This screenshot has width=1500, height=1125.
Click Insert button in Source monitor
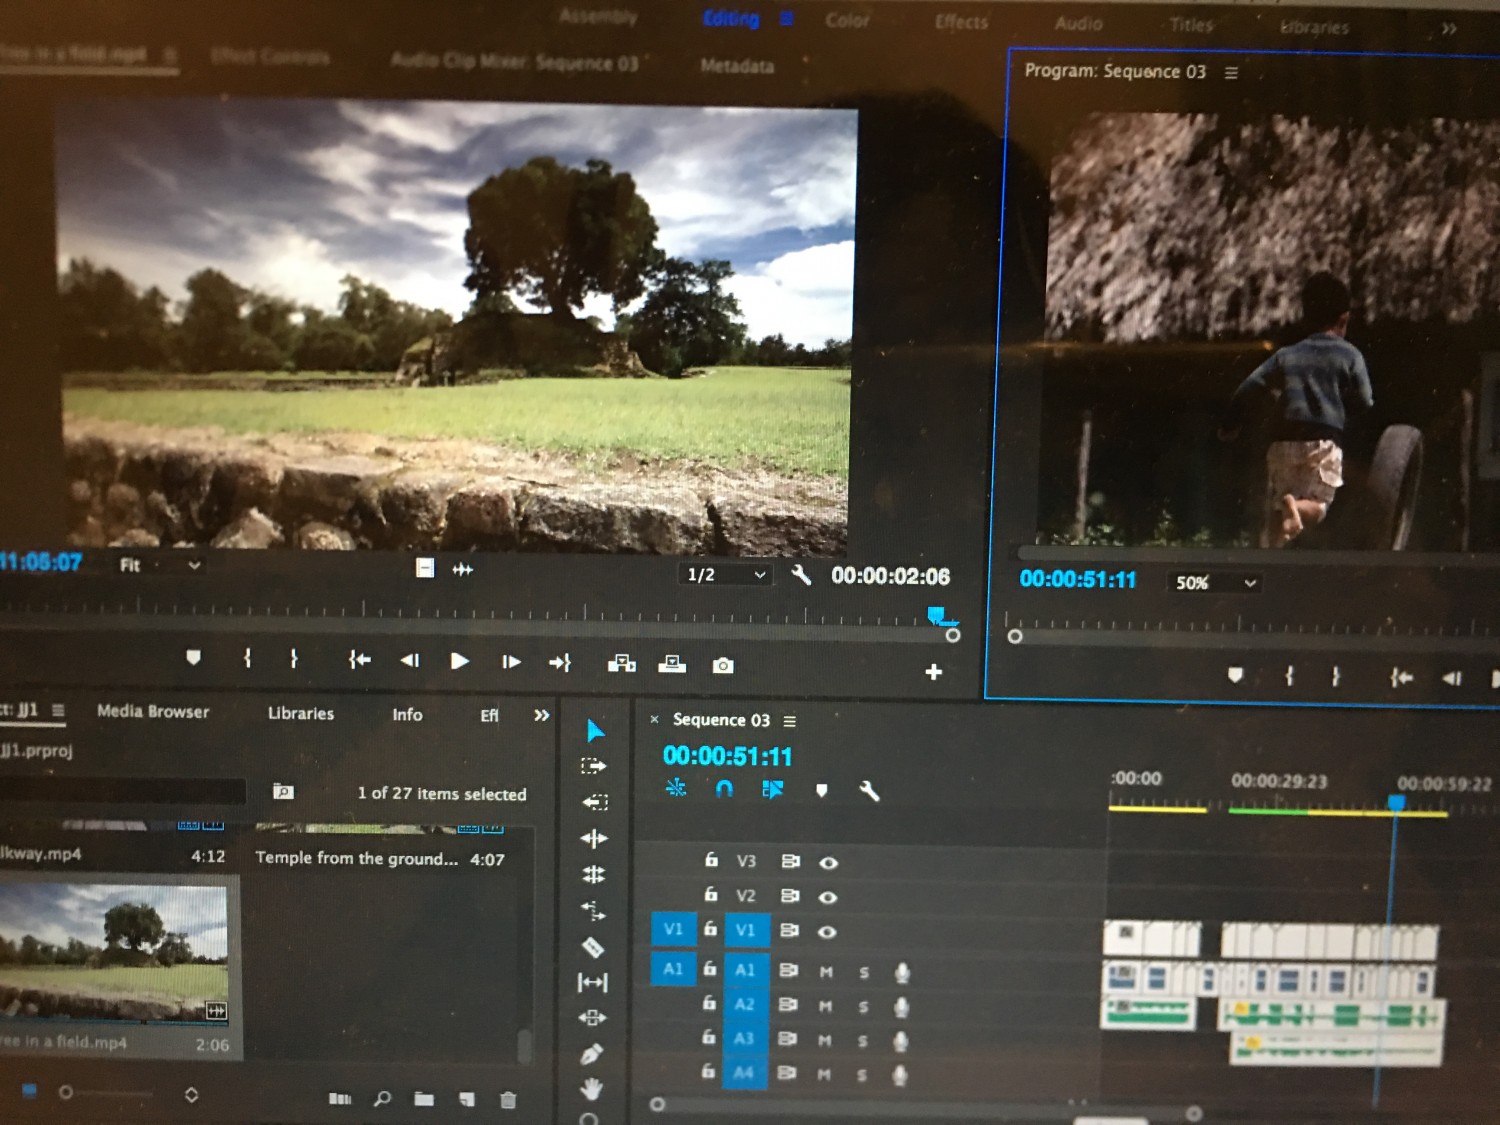pos(621,663)
